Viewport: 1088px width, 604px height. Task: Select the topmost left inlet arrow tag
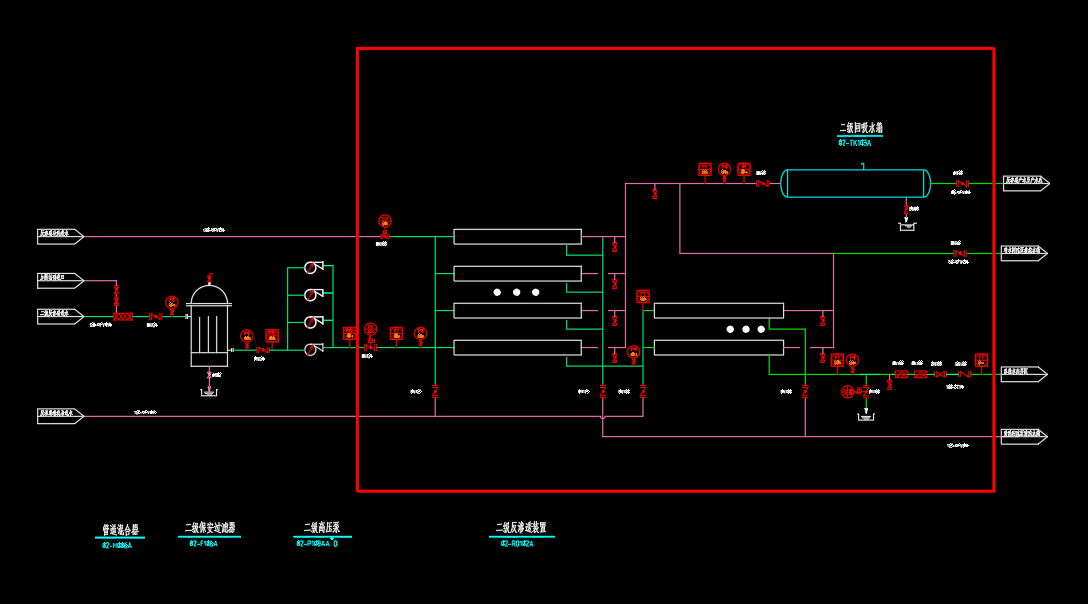(x=60, y=236)
